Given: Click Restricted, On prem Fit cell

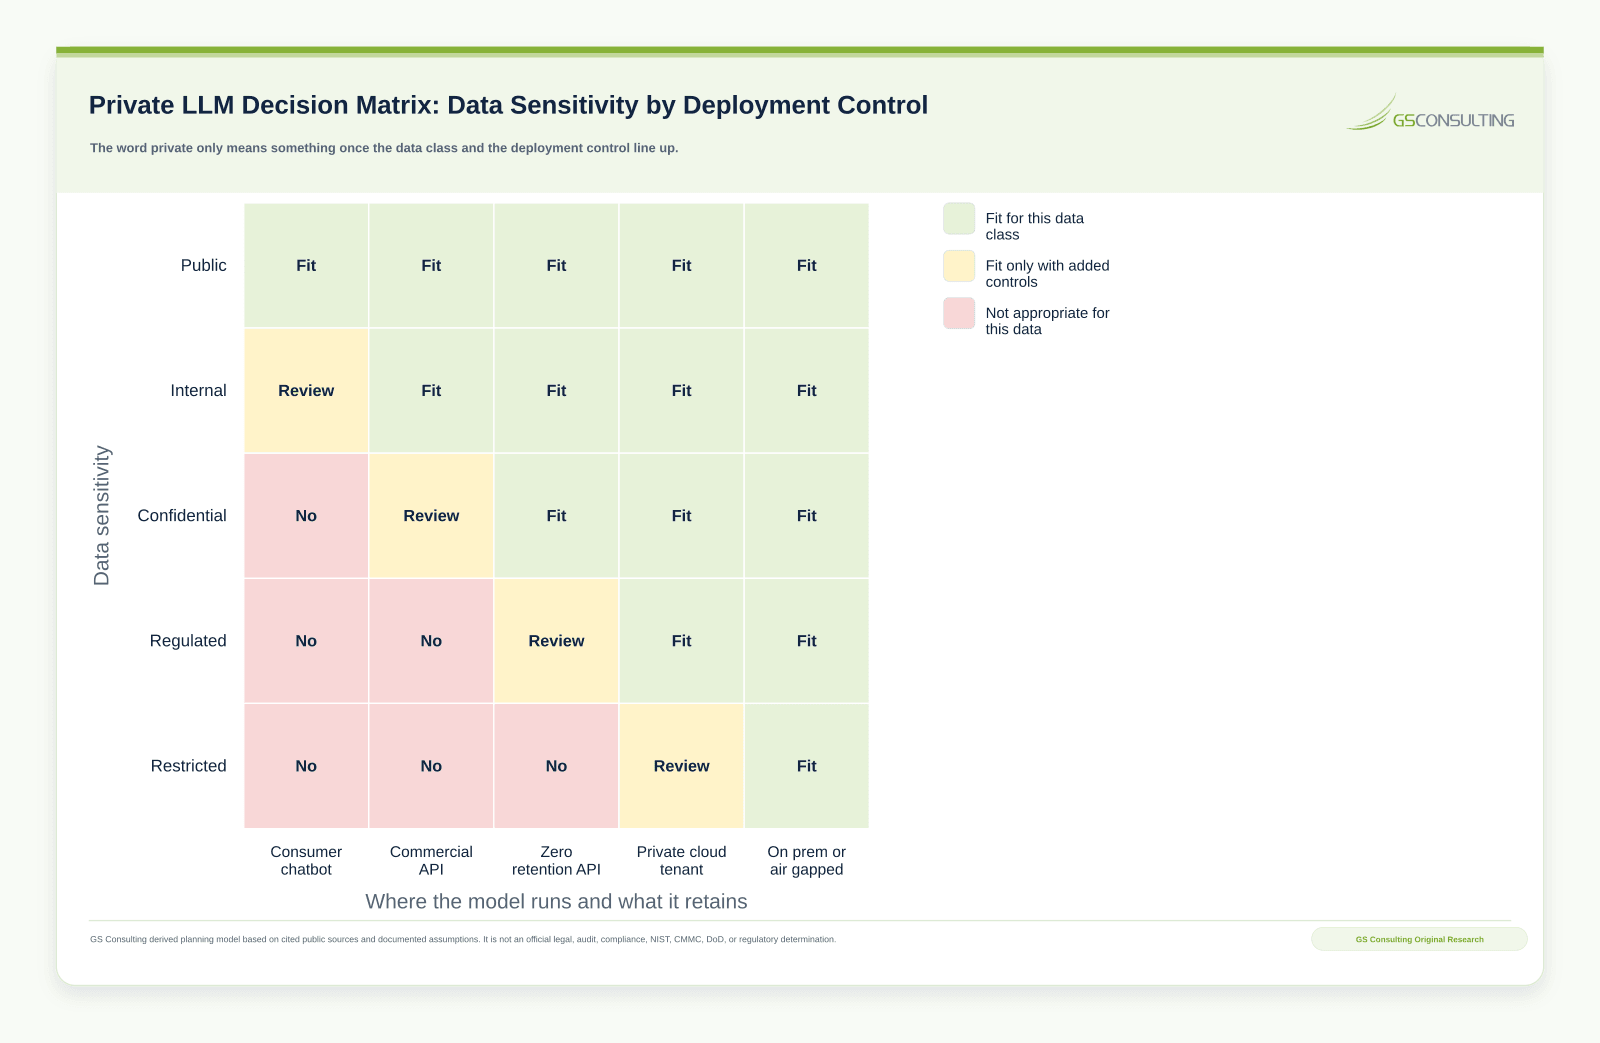Looking at the screenshot, I should pyautogui.click(x=807, y=766).
